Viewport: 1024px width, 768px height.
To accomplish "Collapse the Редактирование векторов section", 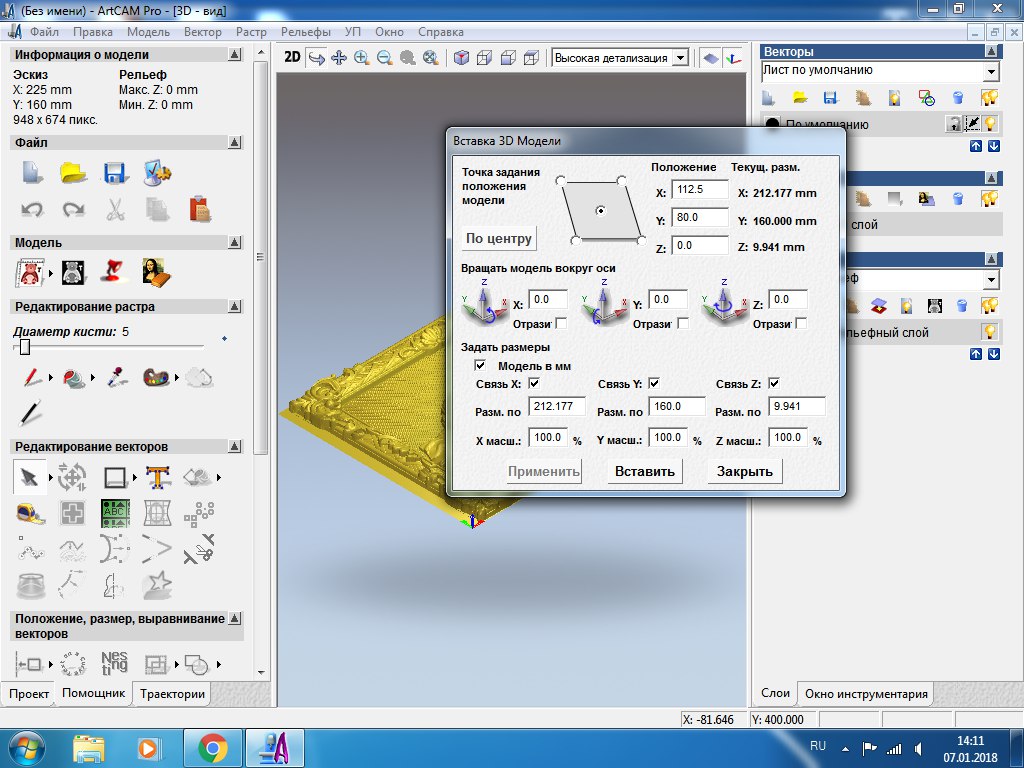I will point(235,446).
